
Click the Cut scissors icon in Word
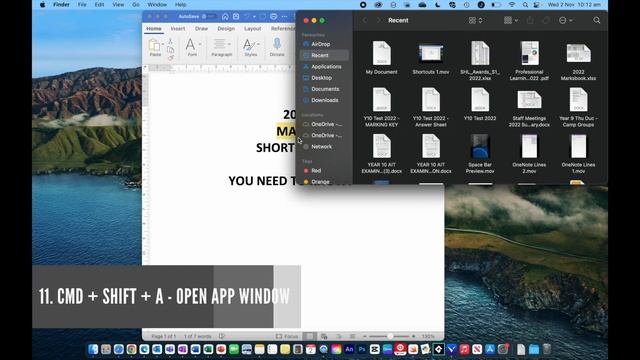point(170,42)
